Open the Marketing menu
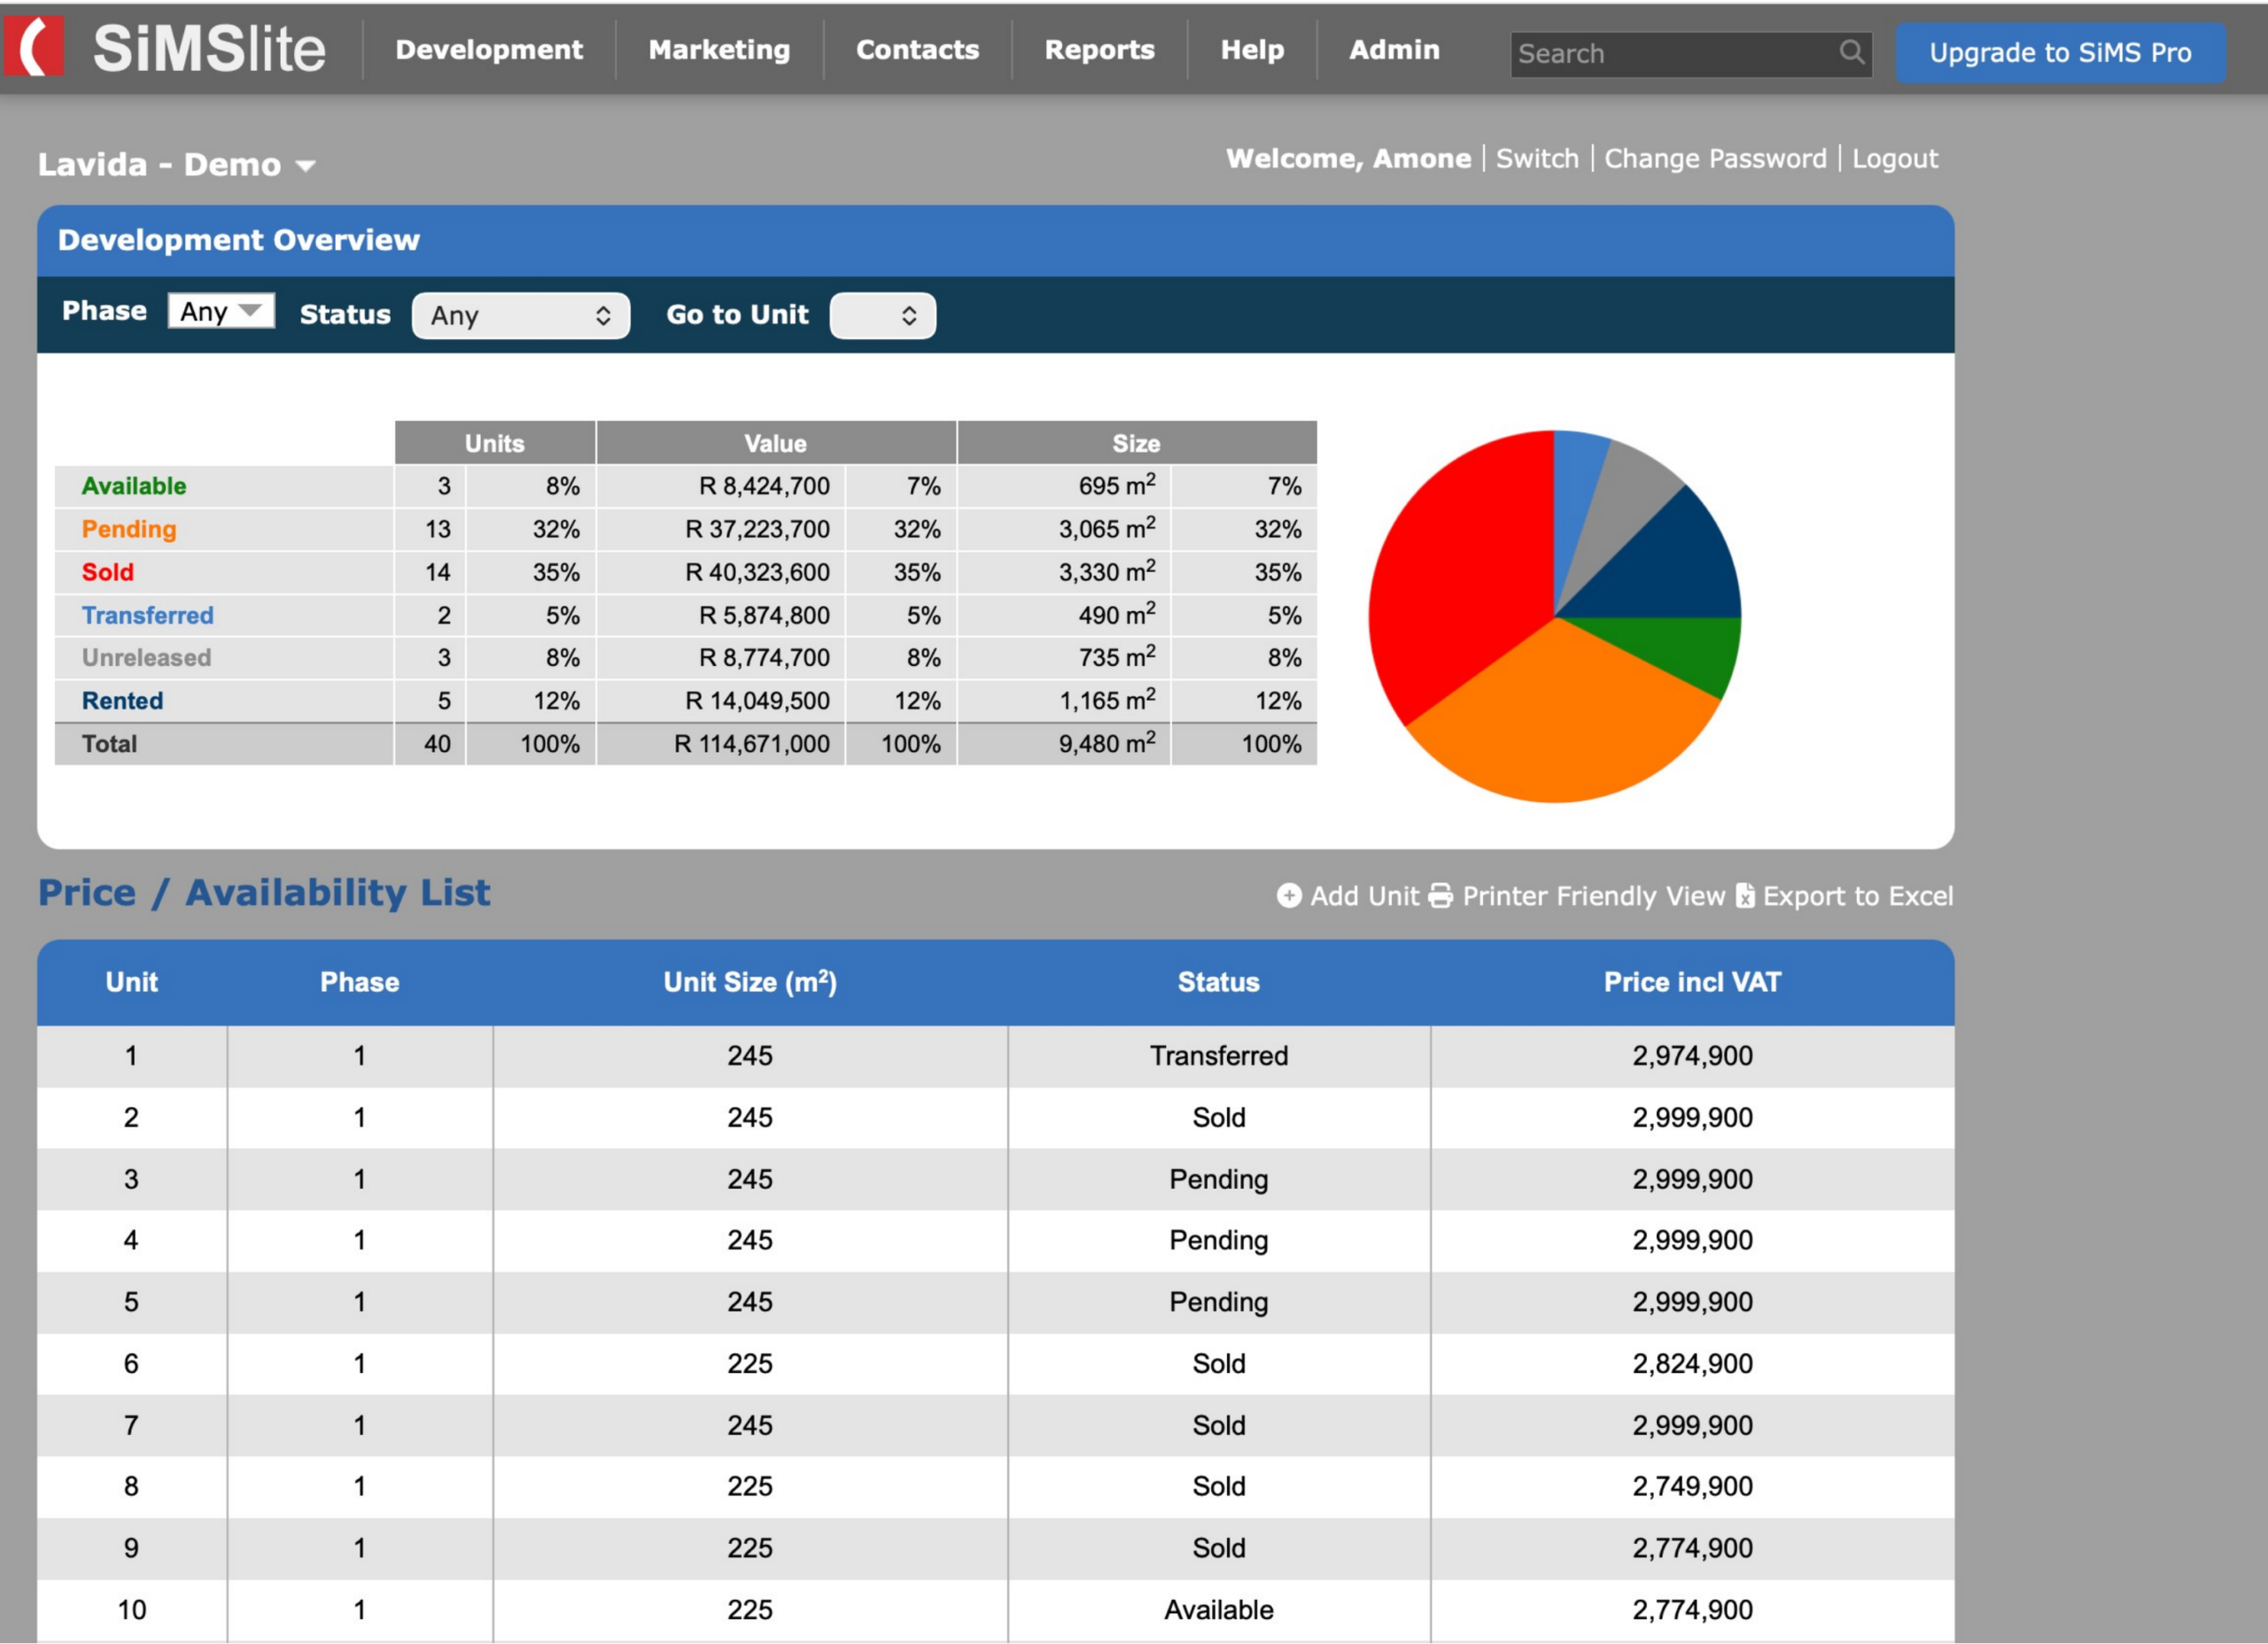The image size is (2268, 1644). pos(719,49)
